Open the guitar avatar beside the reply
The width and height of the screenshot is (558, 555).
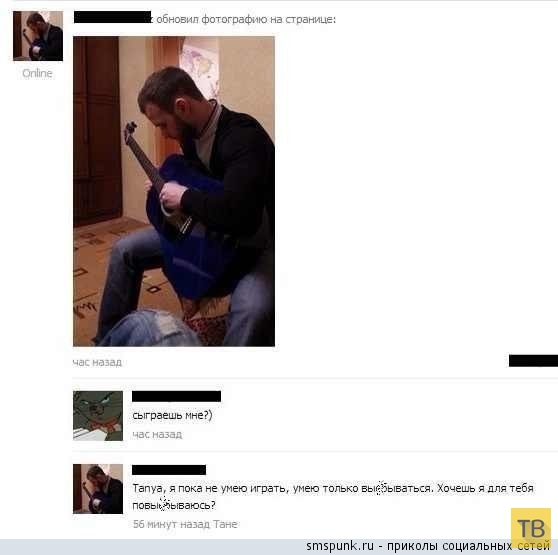point(98,489)
